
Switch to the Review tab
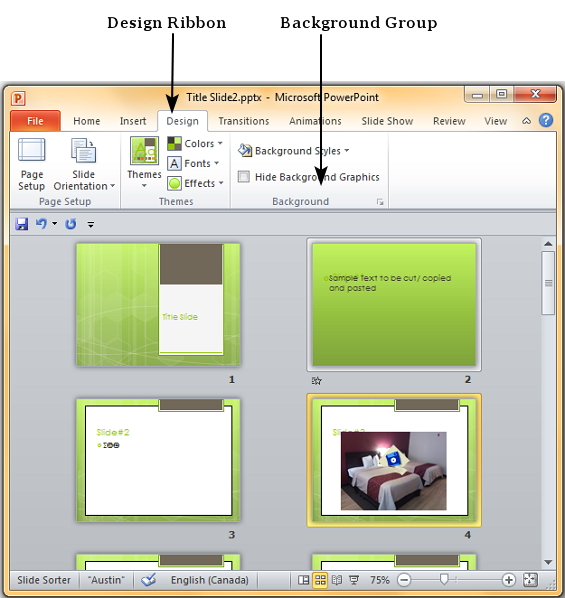pyautogui.click(x=449, y=121)
